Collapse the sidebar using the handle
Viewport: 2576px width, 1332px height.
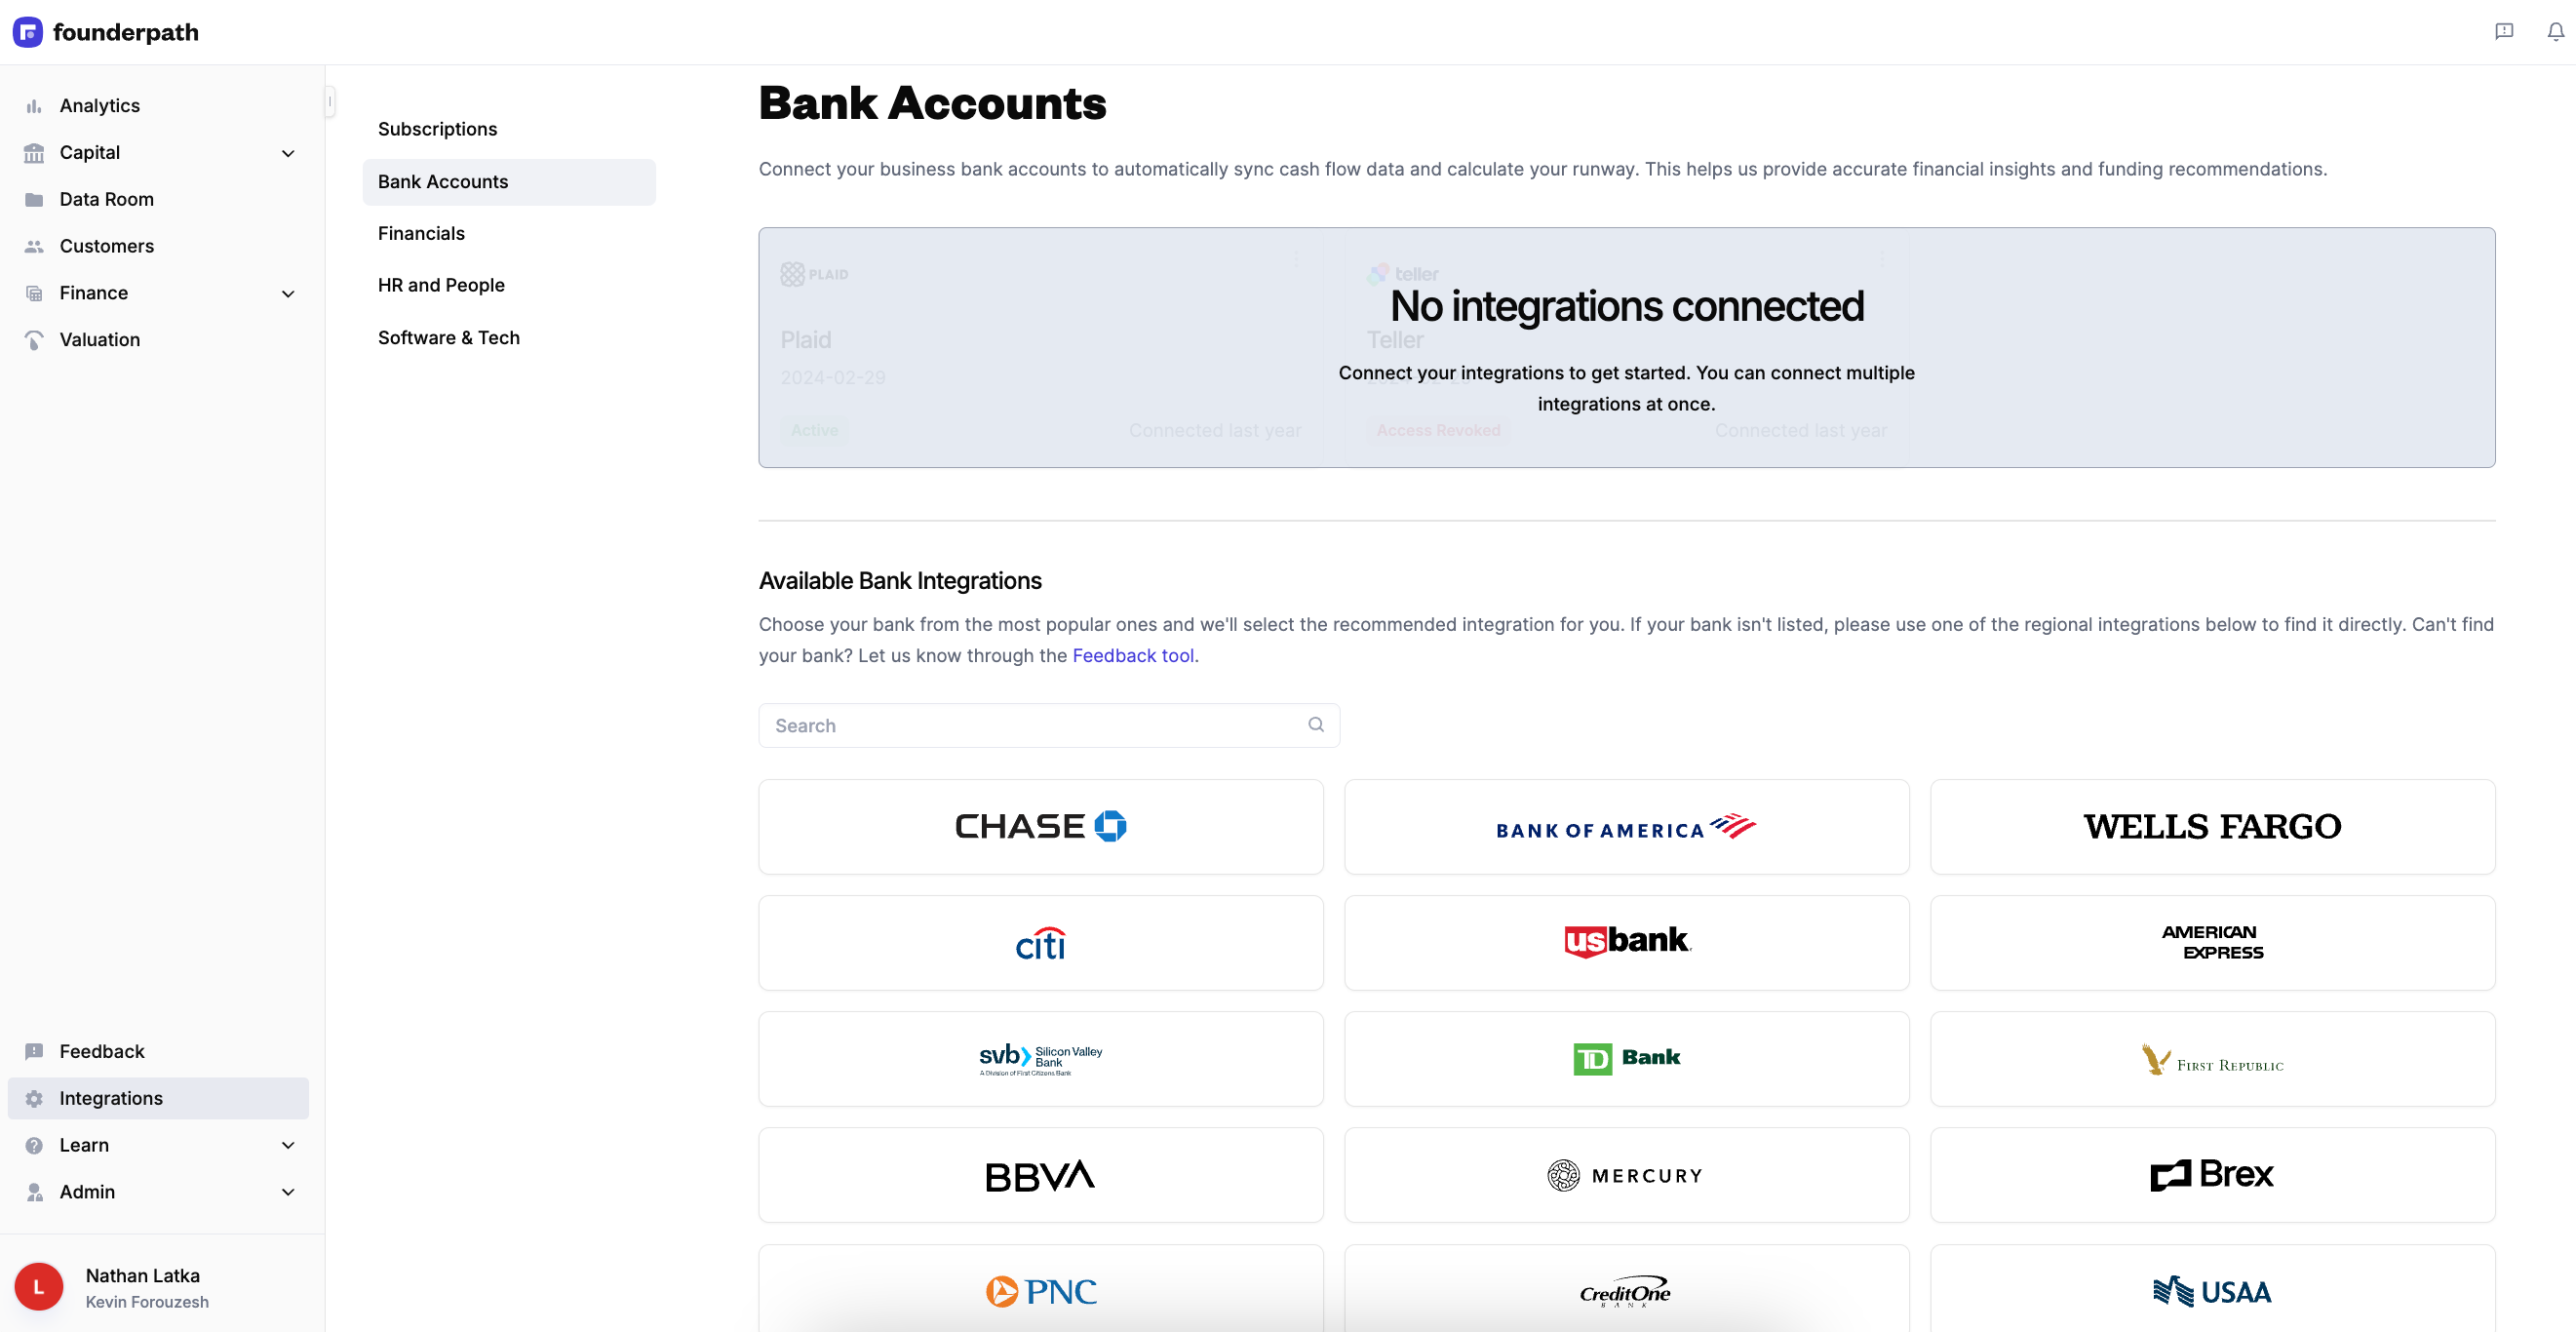pos(329,101)
